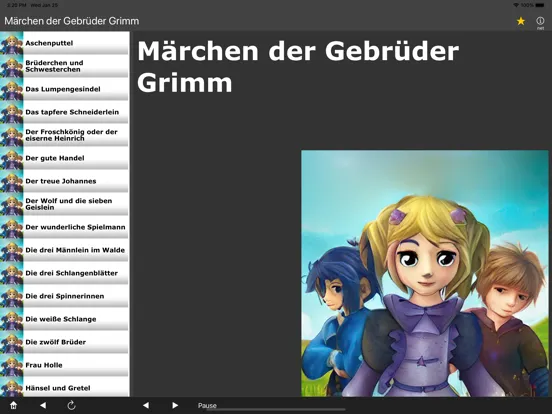Image resolution: width=552 pixels, height=414 pixels.
Task: Tap the thumbnail beside Der gute Handel
Action: 12,158
